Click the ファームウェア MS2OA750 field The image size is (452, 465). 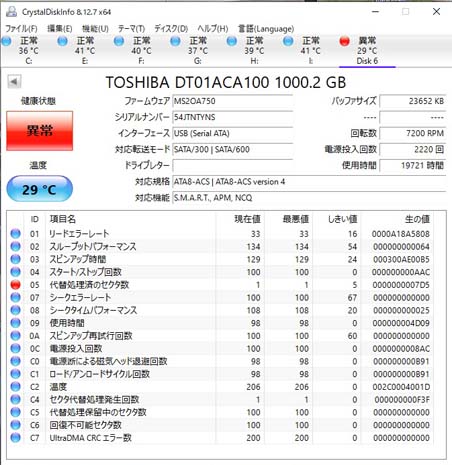tap(232, 101)
